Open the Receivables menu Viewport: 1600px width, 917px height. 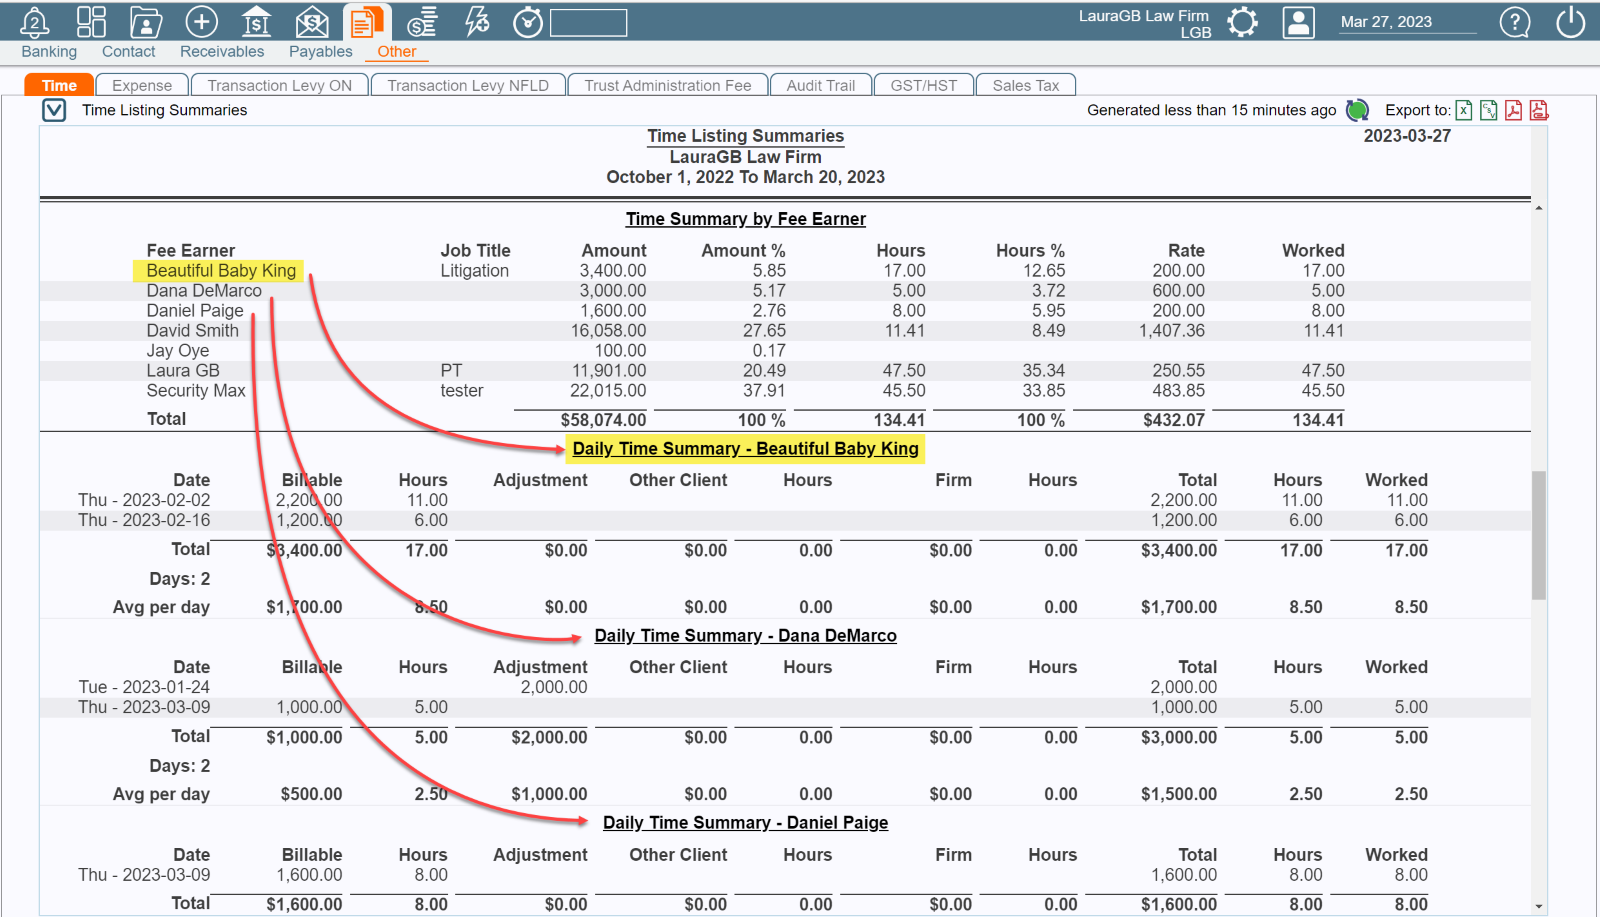click(x=222, y=52)
